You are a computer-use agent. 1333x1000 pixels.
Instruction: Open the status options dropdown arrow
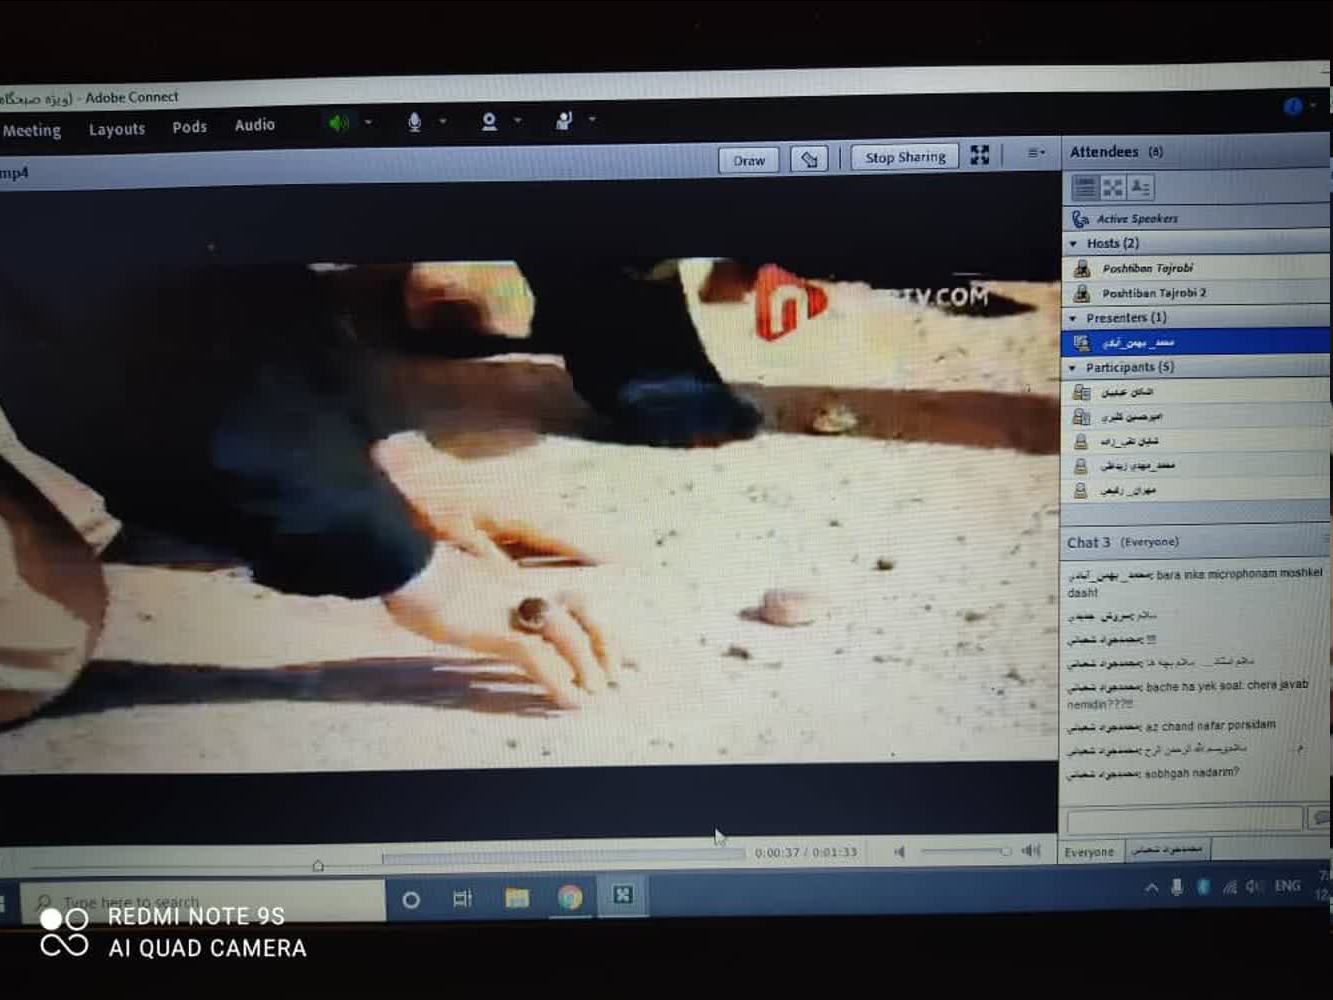[x=592, y=119]
